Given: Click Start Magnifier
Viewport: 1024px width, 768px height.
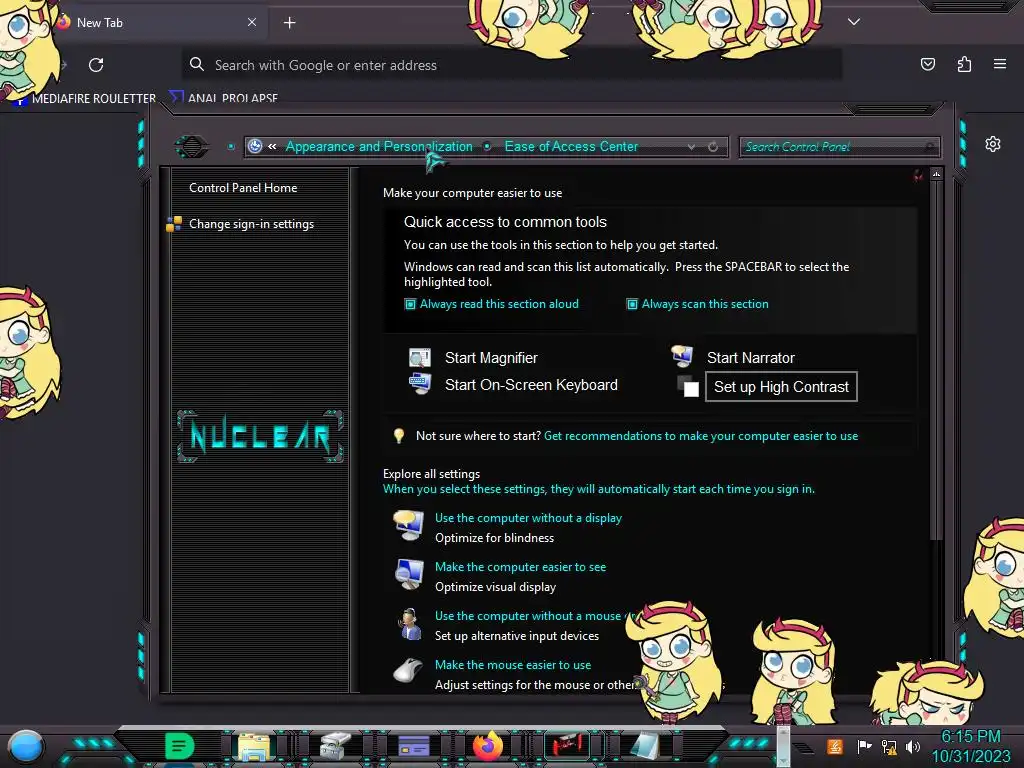Looking at the screenshot, I should tap(491, 358).
